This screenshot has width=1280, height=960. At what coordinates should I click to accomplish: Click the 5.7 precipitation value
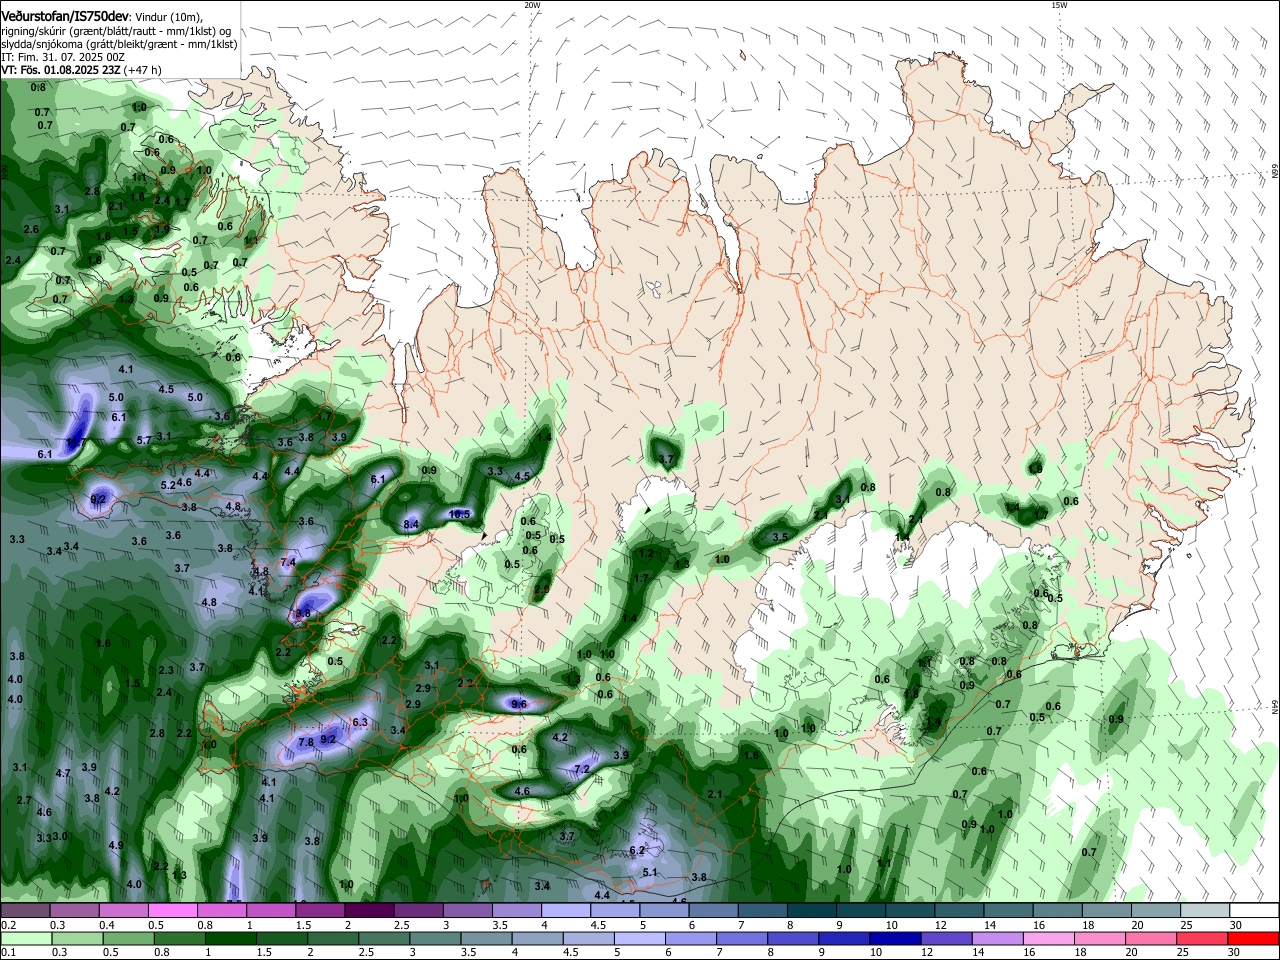[143, 440]
